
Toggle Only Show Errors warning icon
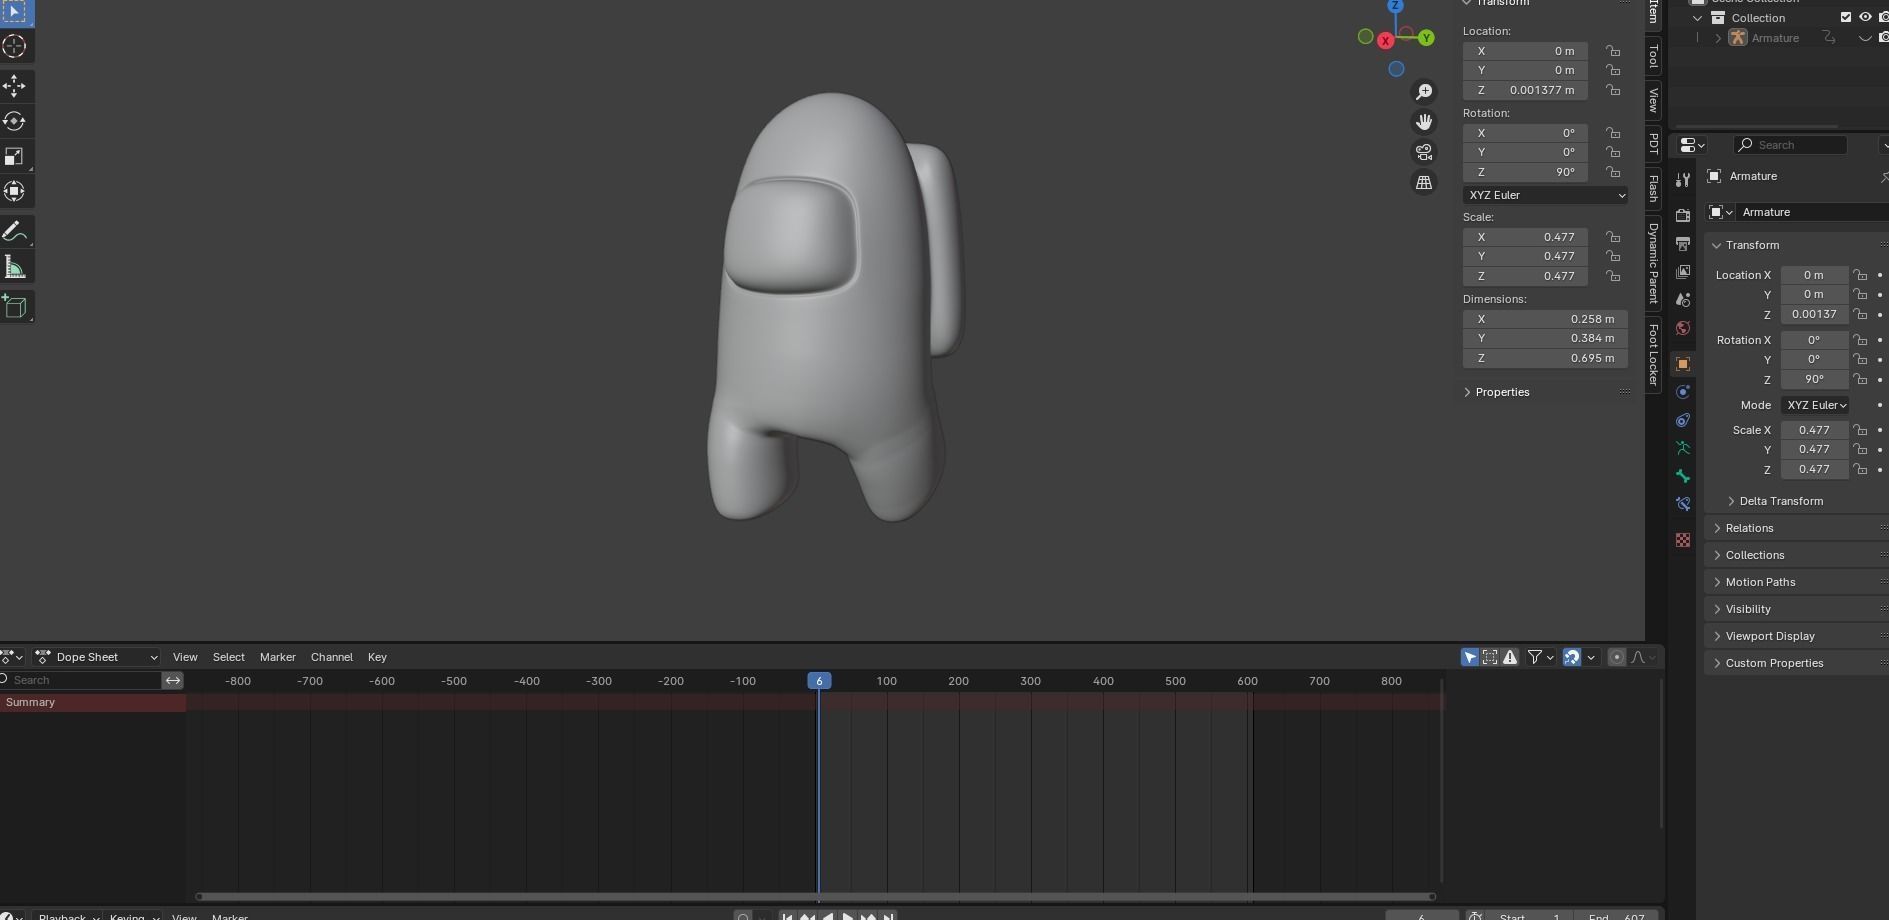click(1510, 657)
